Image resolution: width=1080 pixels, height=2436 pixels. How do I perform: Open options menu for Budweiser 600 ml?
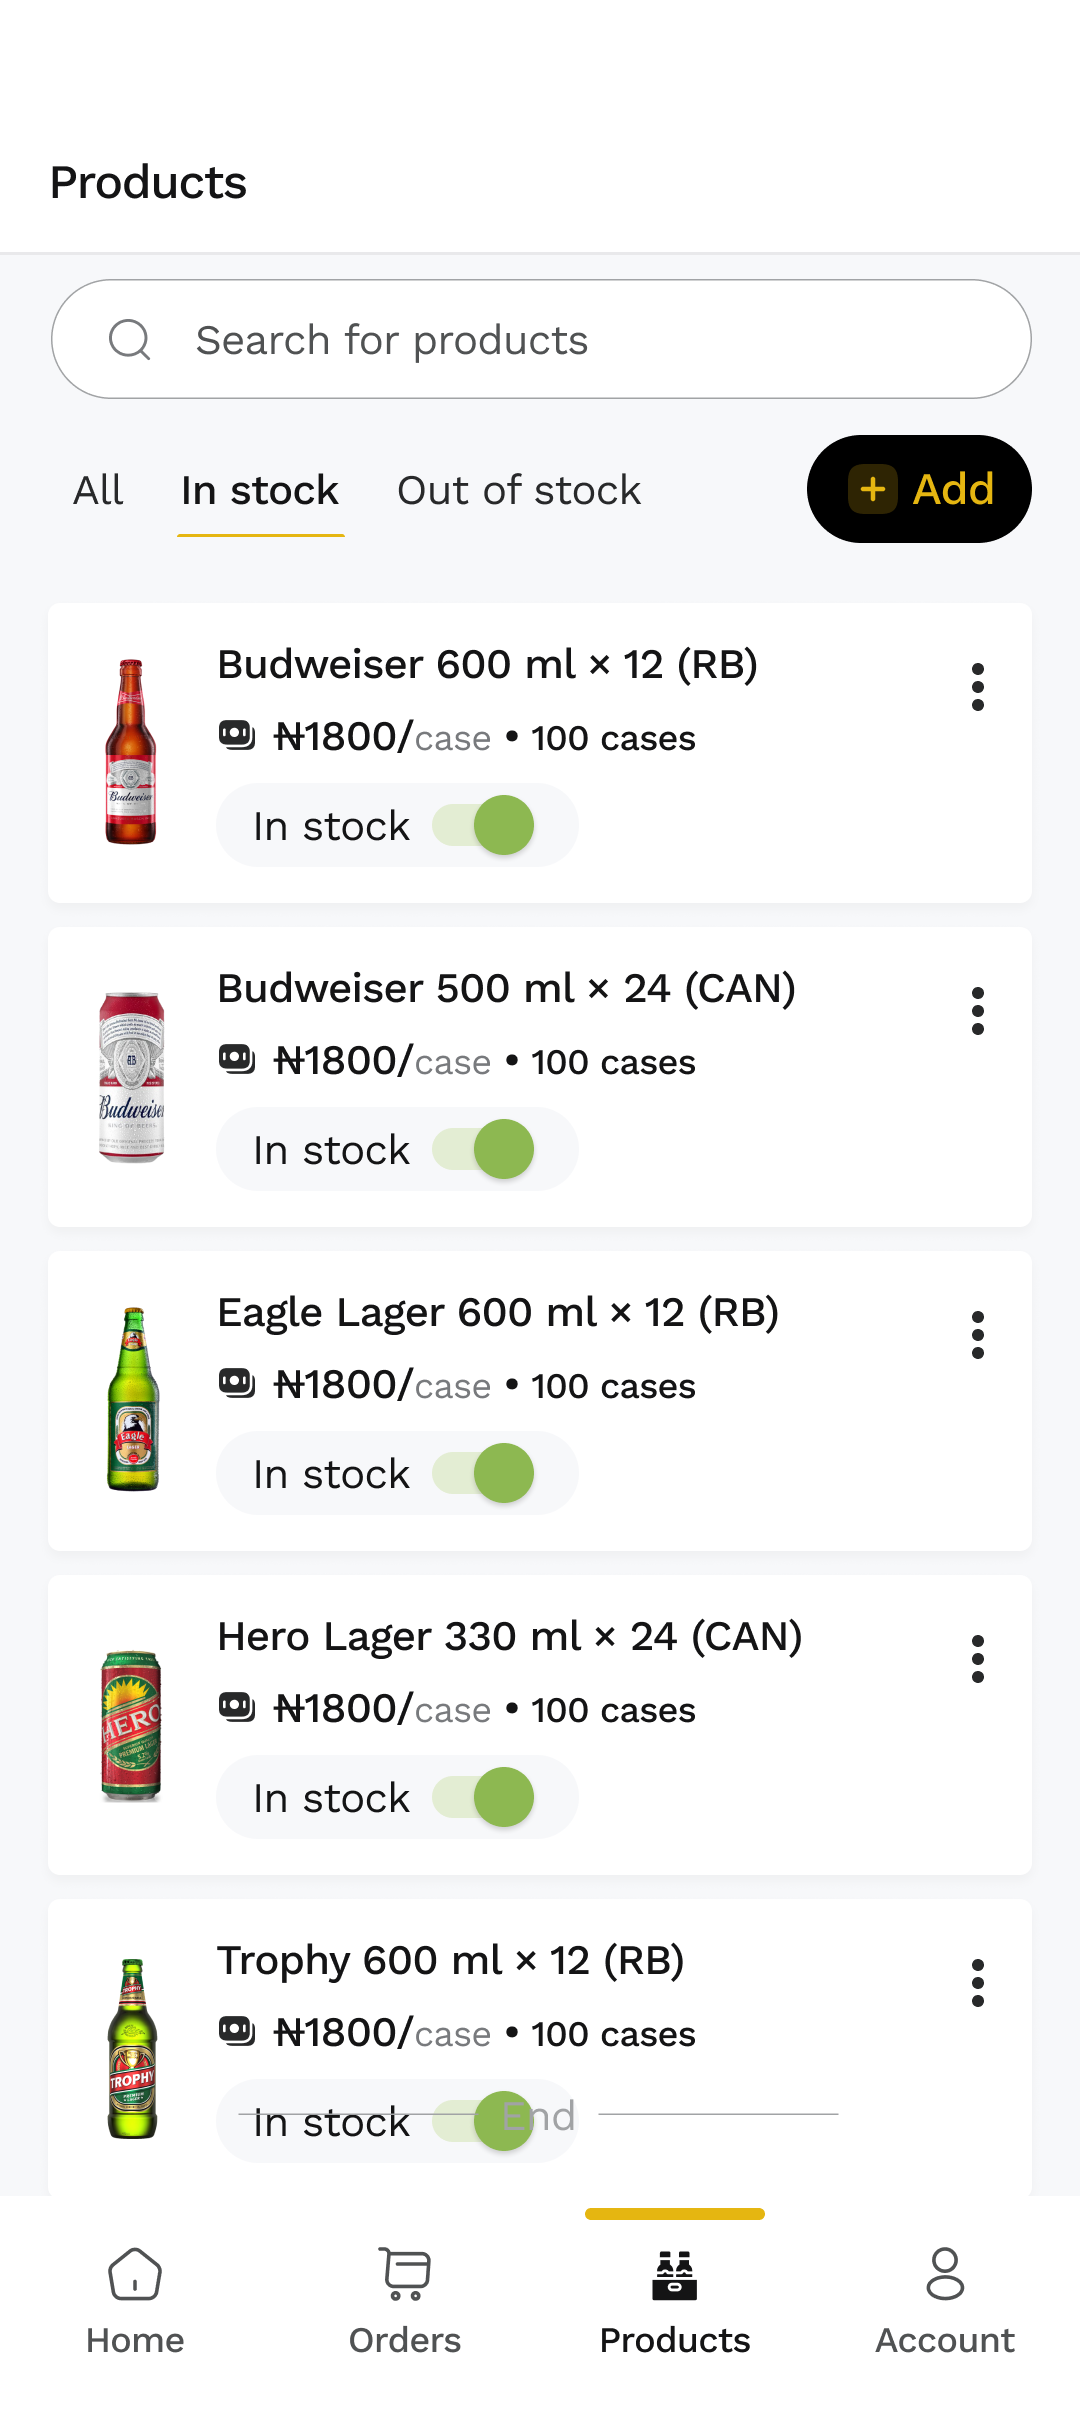coord(978,687)
